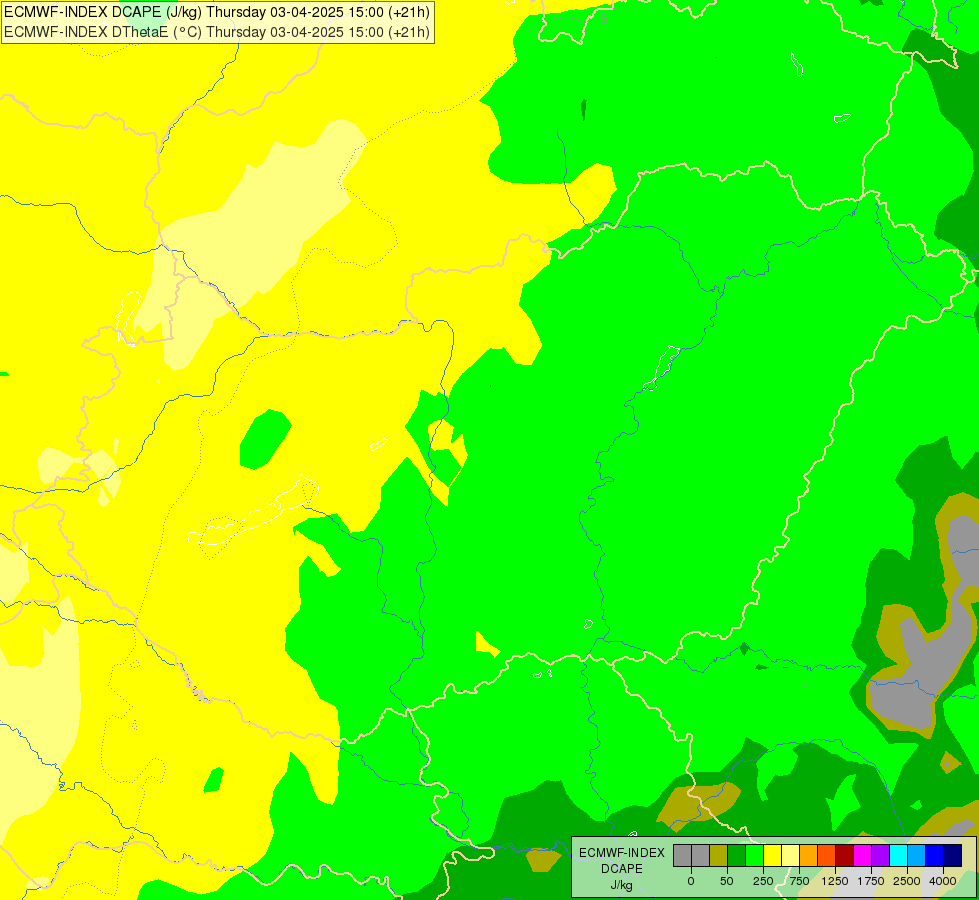Click the legend value 2500
Screen dimensions: 979x900
coord(907,881)
